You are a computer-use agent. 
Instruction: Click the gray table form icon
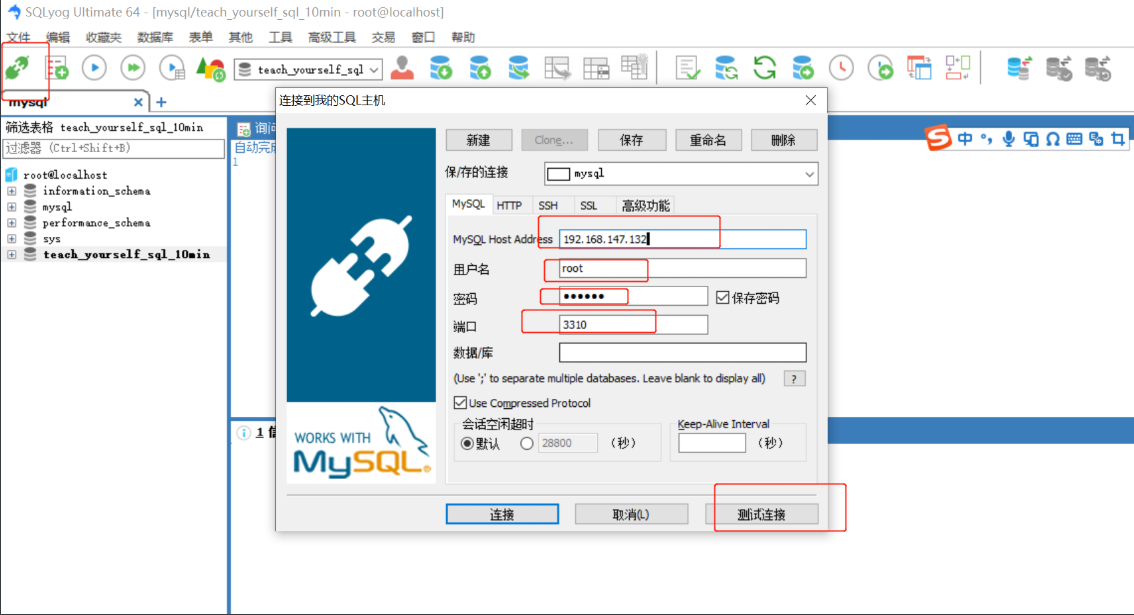[596, 69]
